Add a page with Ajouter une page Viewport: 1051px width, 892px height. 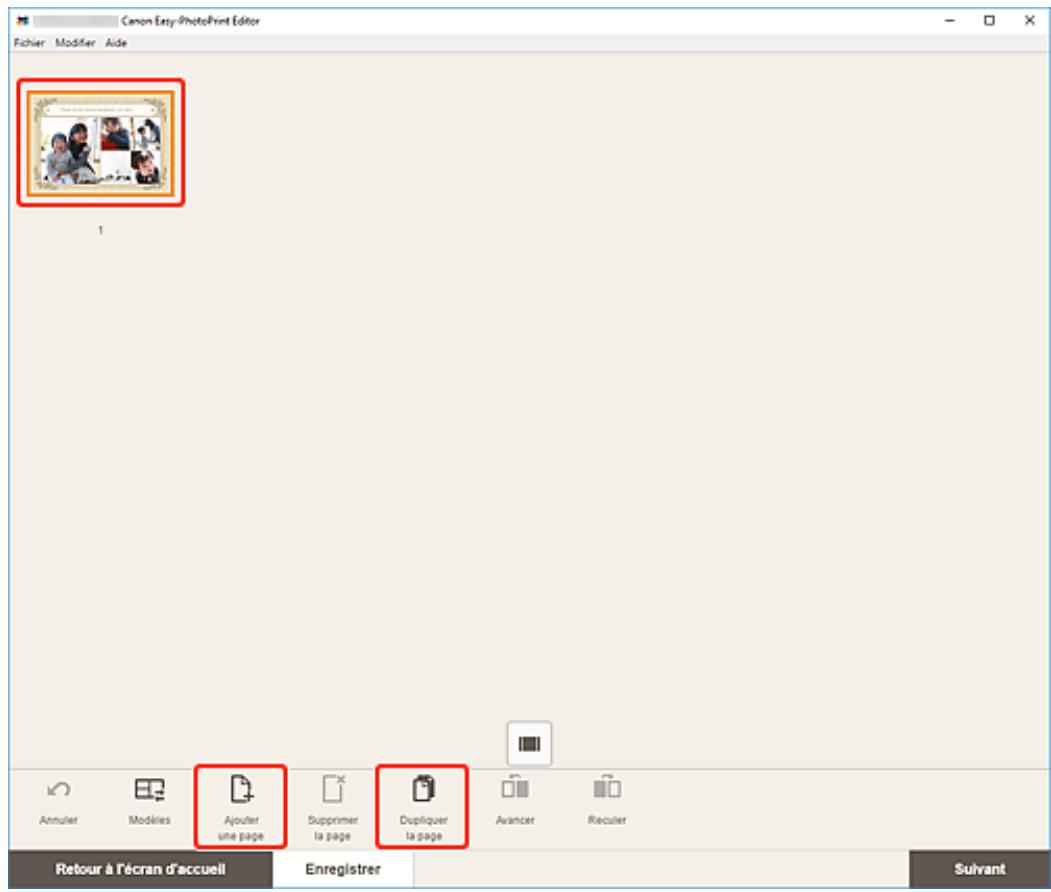pyautogui.click(x=241, y=807)
